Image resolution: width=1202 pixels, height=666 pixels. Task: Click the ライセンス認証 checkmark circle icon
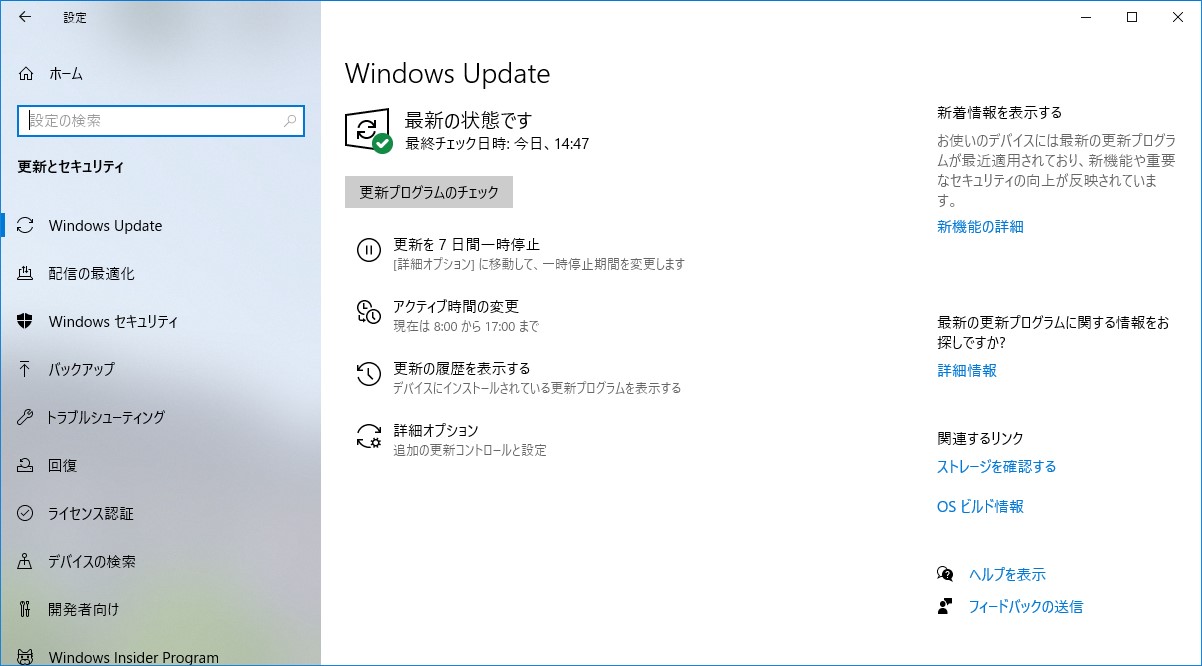[26, 513]
